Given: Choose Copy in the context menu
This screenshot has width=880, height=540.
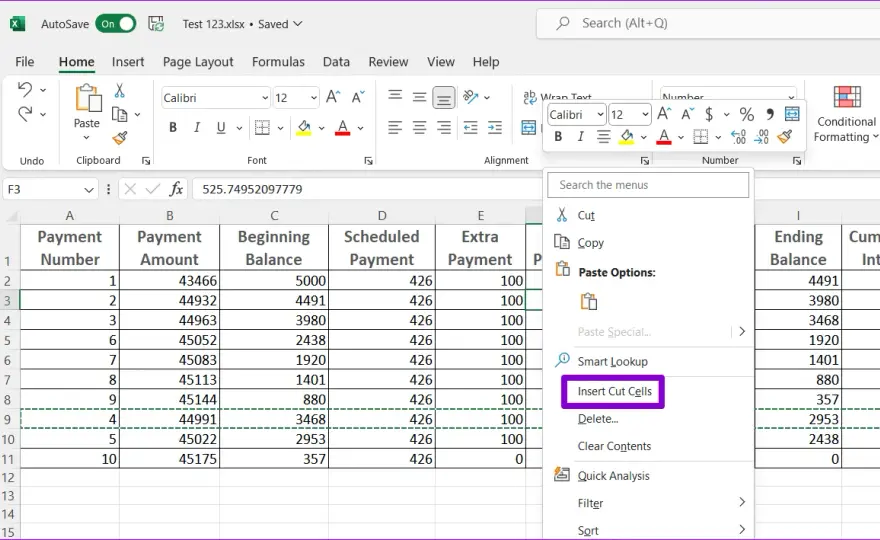Looking at the screenshot, I should [648, 242].
